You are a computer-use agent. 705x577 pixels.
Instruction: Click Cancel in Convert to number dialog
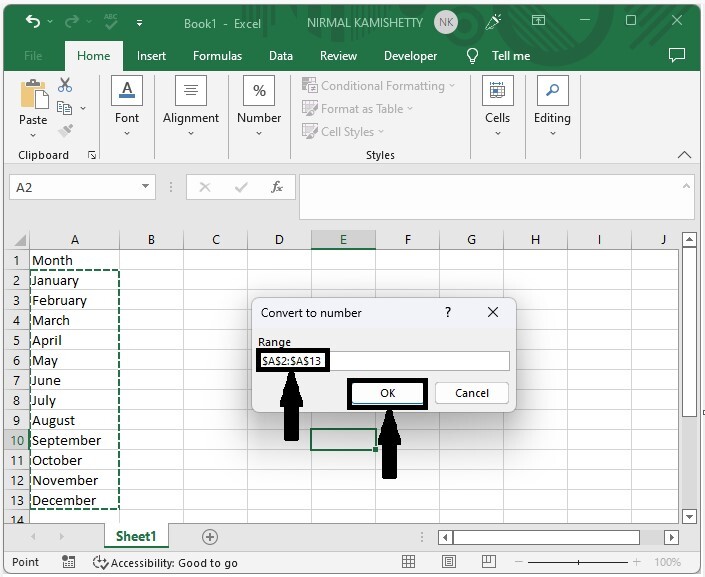[471, 393]
